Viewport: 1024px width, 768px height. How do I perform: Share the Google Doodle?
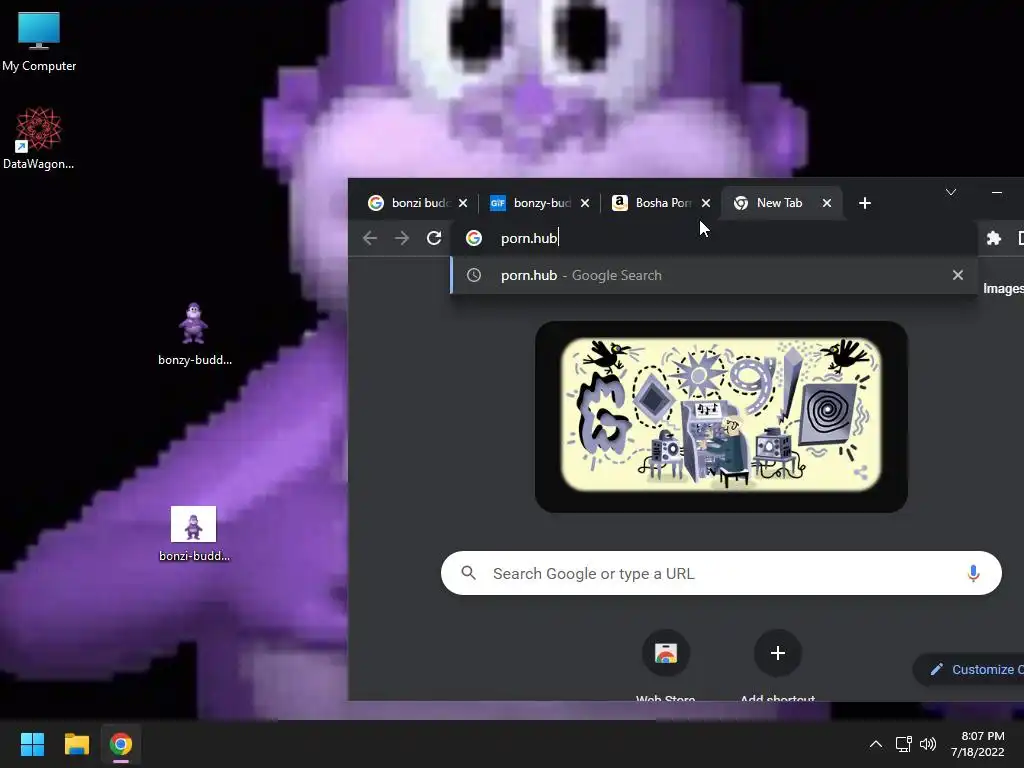point(861,472)
